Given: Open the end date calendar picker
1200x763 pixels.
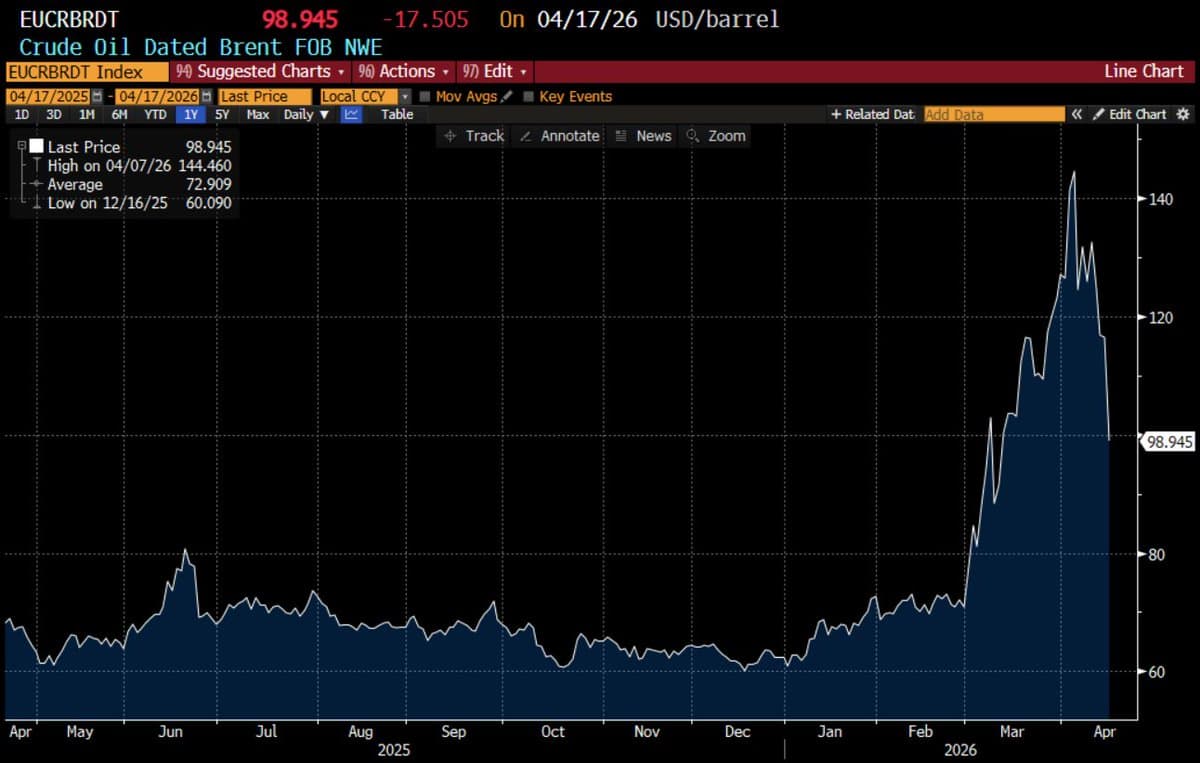Looking at the screenshot, I should pyautogui.click(x=206, y=97).
